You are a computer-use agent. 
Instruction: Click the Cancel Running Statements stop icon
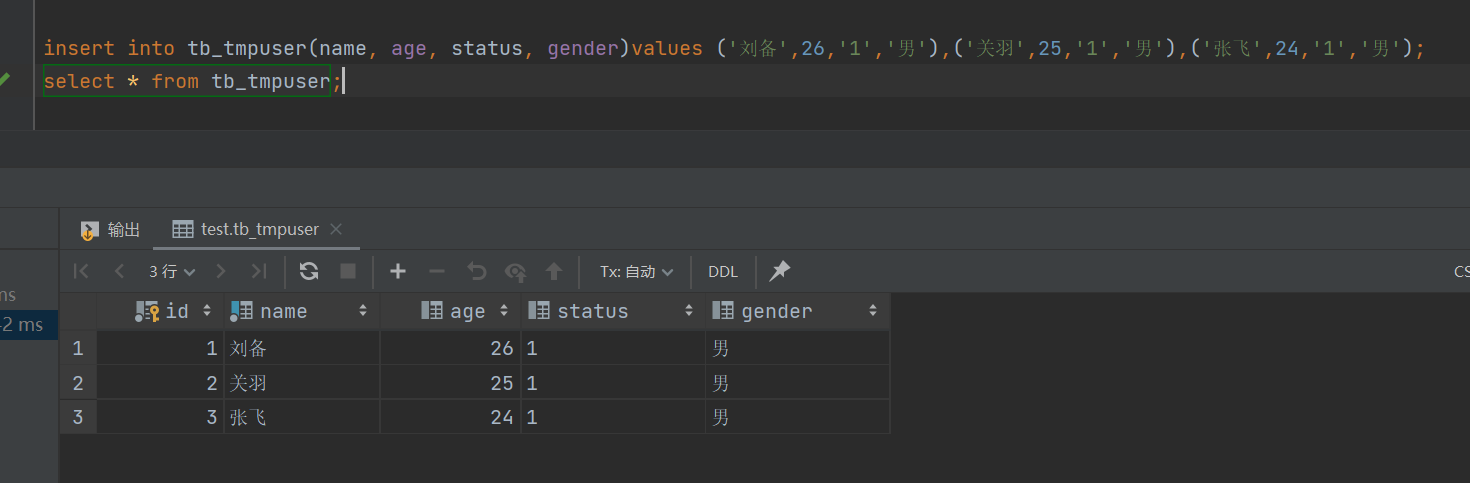(348, 271)
